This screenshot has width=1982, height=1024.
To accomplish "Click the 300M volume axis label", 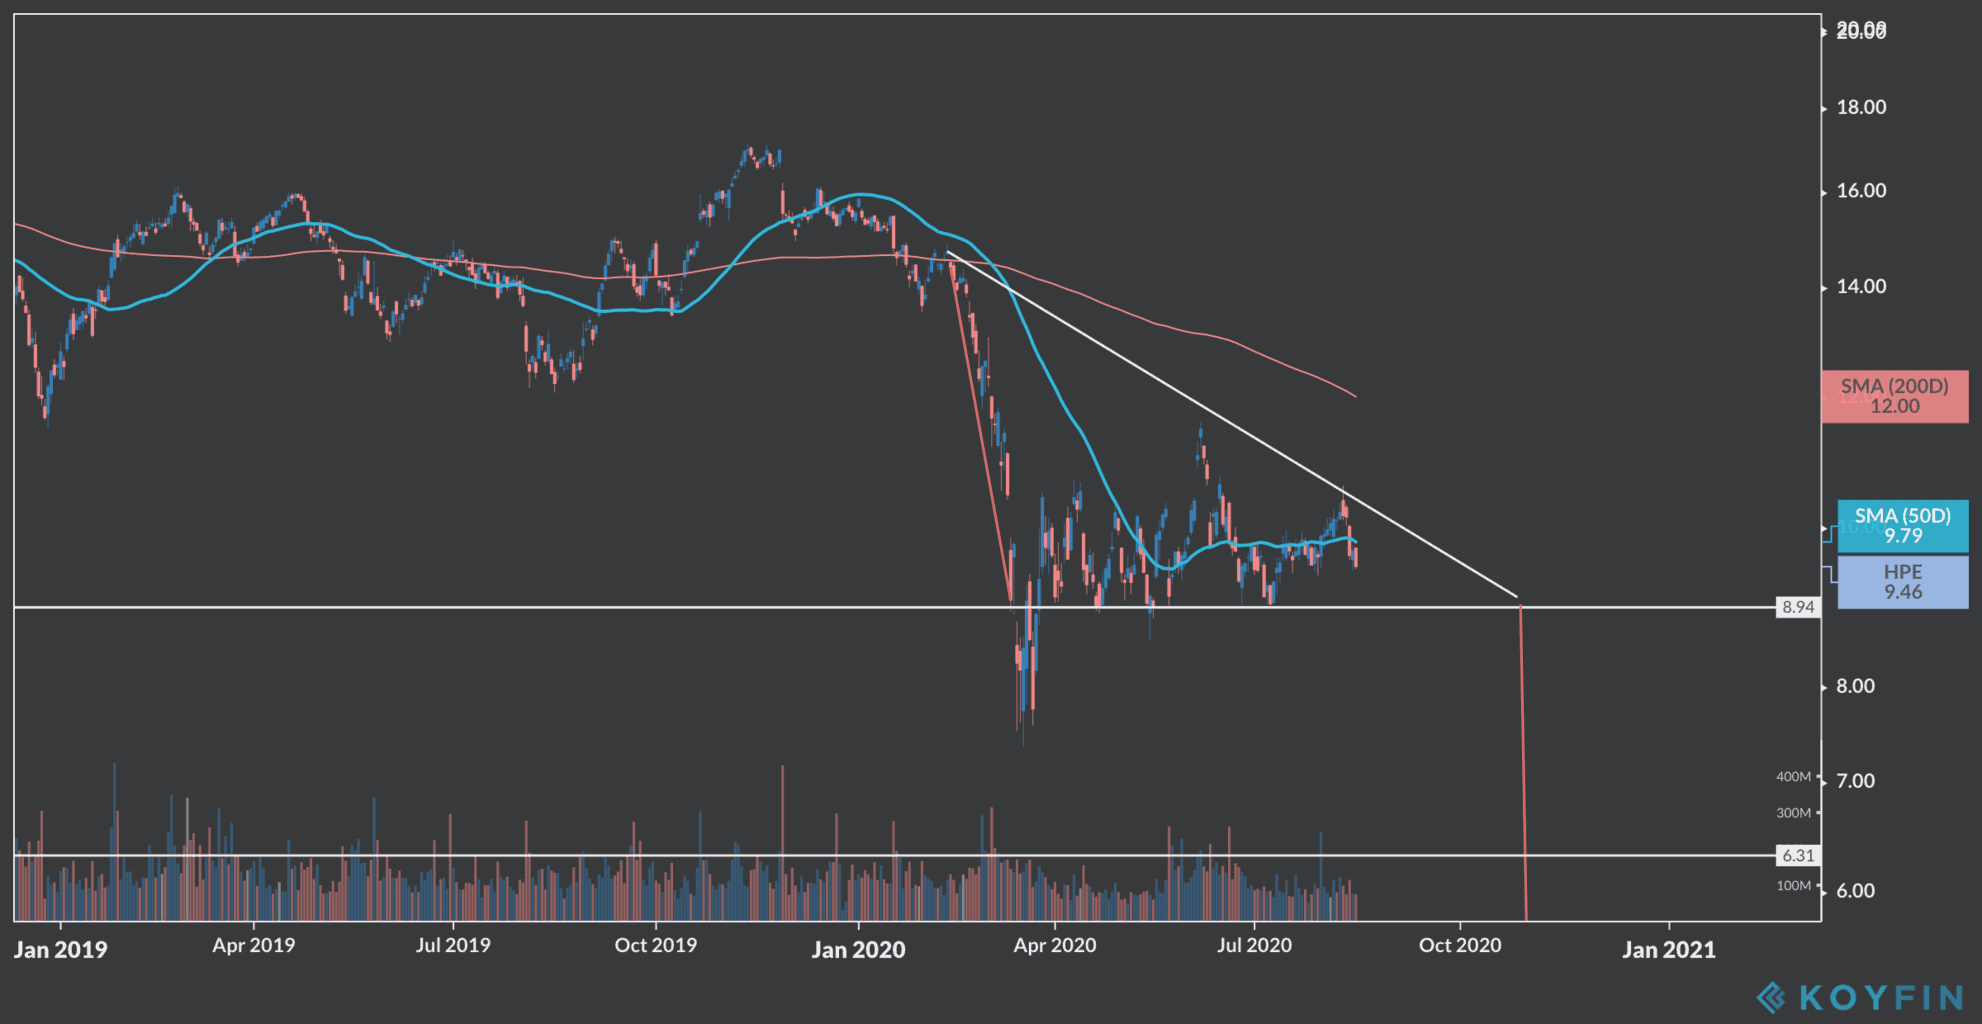I will coord(1794,813).
